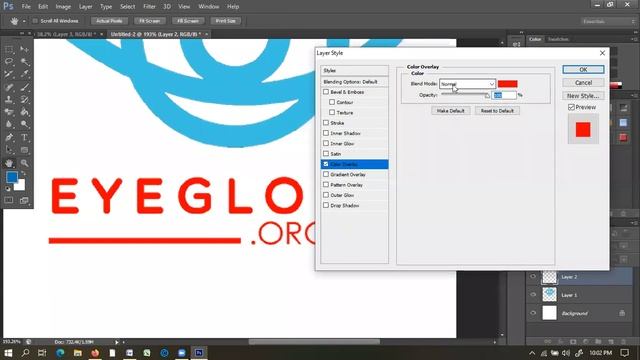Viewport: 640px width, 360px height.
Task: Click Cancel in Layer Style dialog
Action: coord(583,82)
